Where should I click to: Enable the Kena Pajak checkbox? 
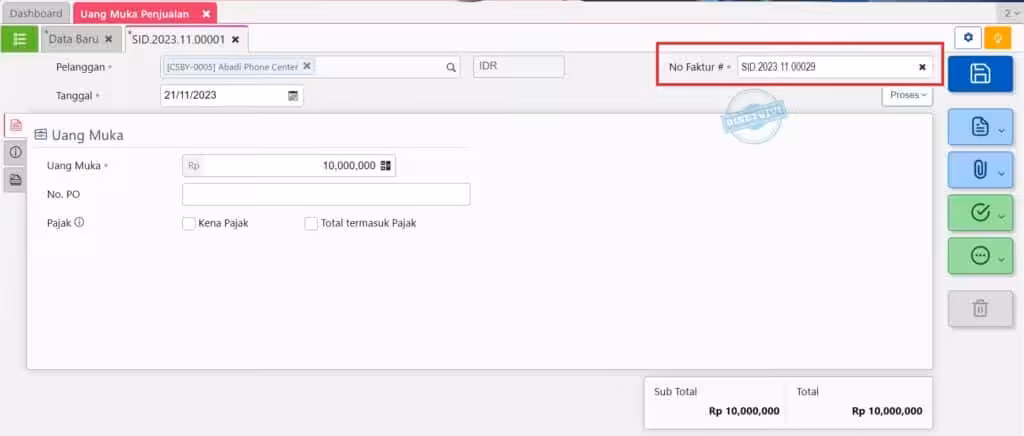[189, 223]
